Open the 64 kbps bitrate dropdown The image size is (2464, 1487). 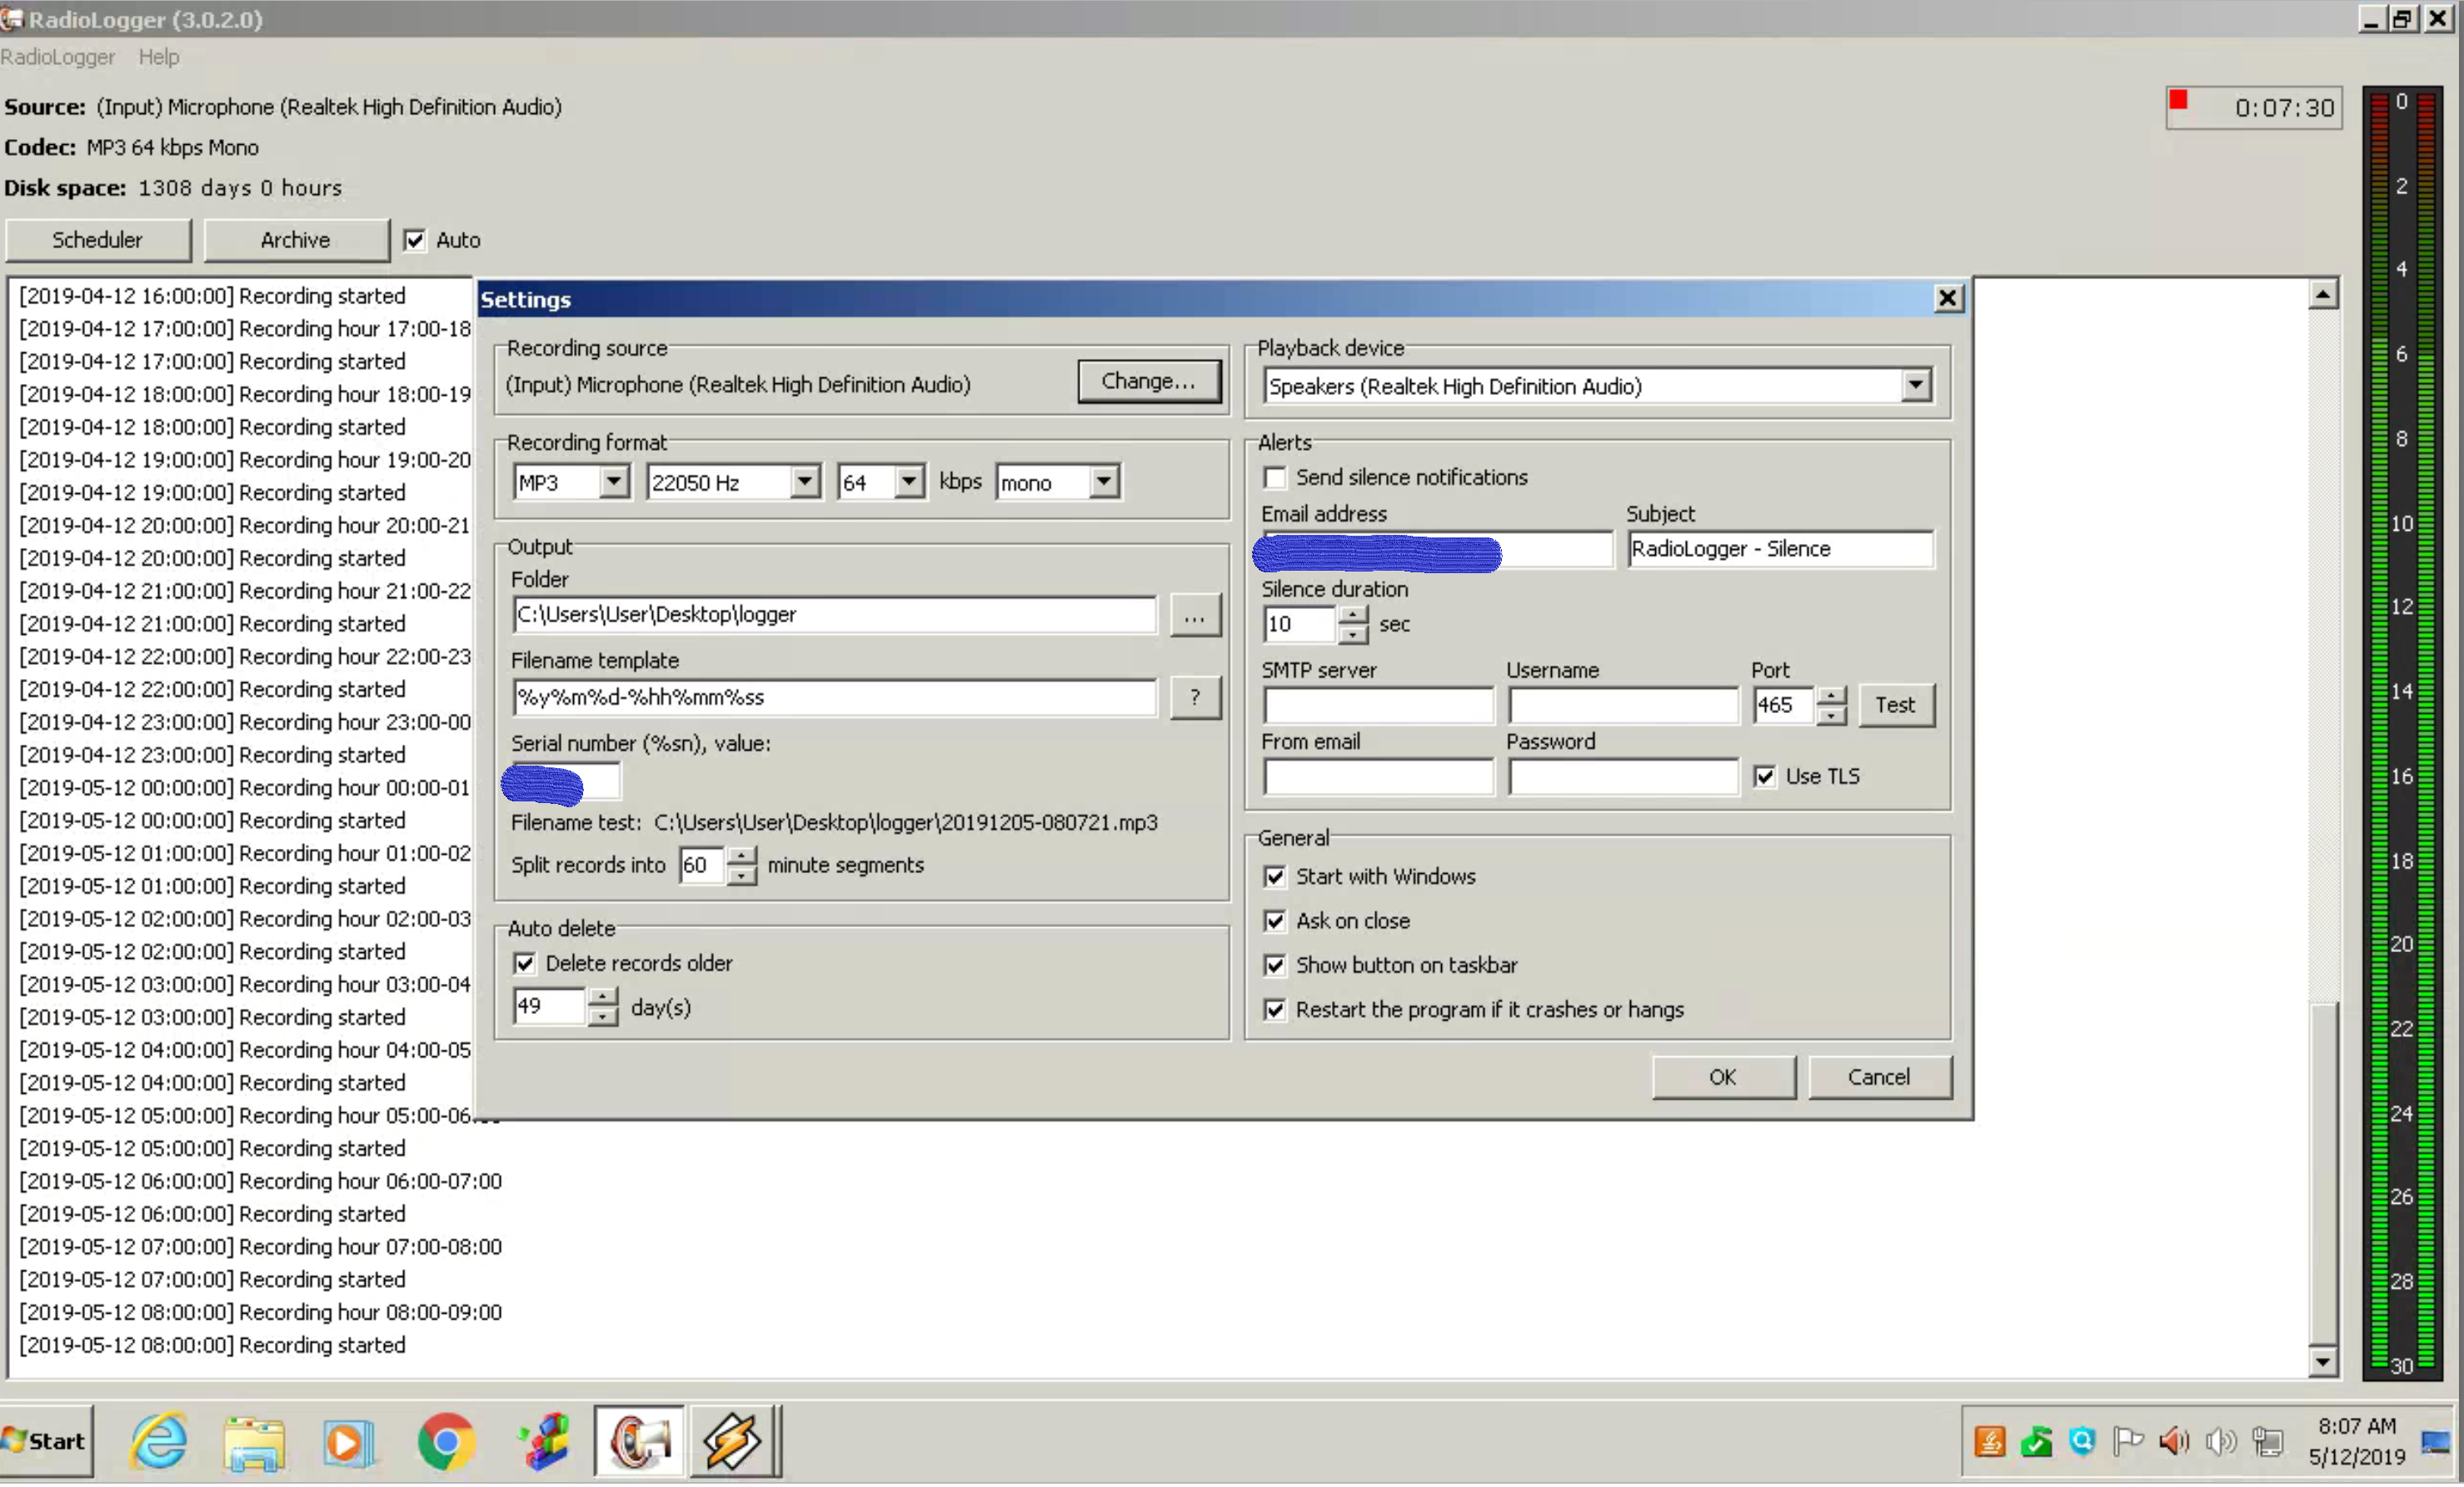point(908,482)
